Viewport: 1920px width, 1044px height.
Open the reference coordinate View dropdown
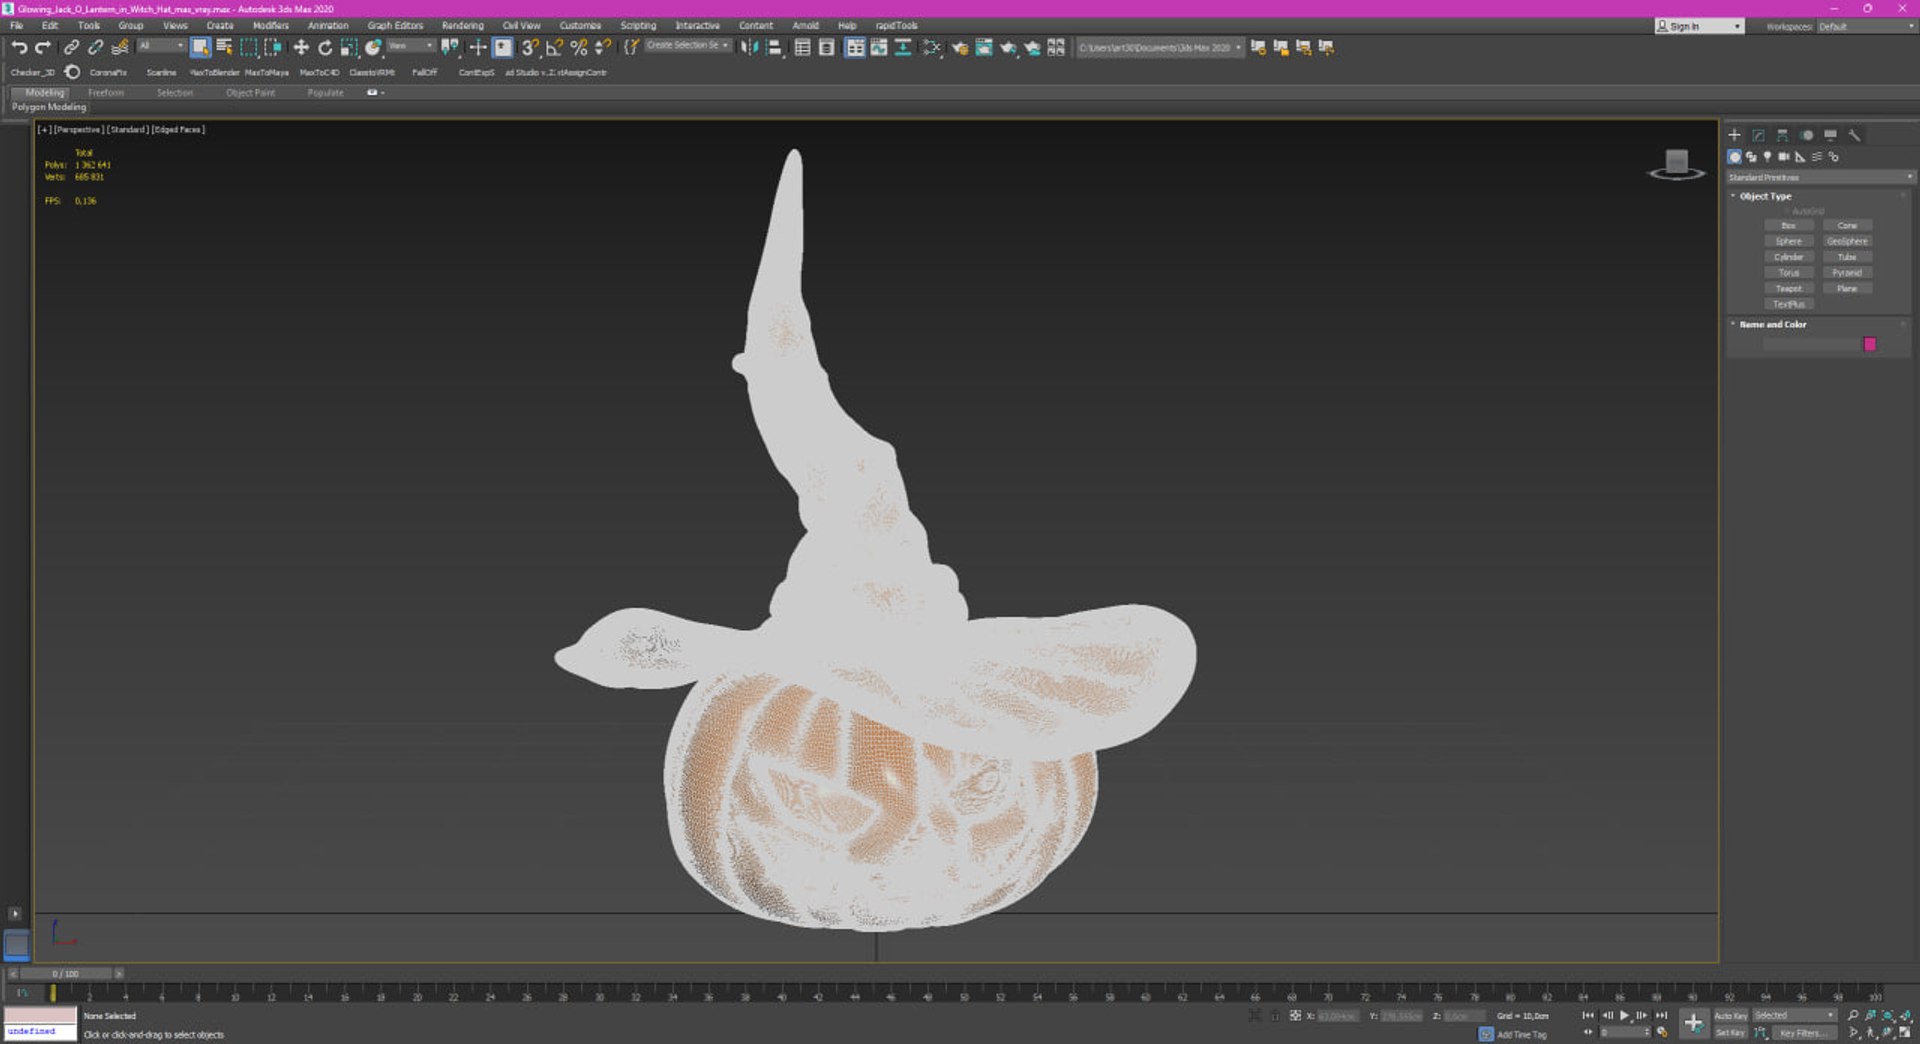pyautogui.click(x=410, y=46)
